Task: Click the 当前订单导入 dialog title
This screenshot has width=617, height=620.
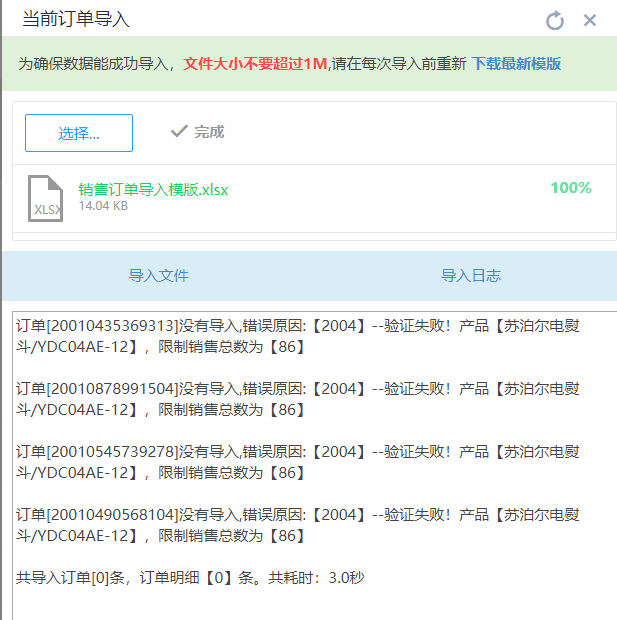Action: click(76, 20)
